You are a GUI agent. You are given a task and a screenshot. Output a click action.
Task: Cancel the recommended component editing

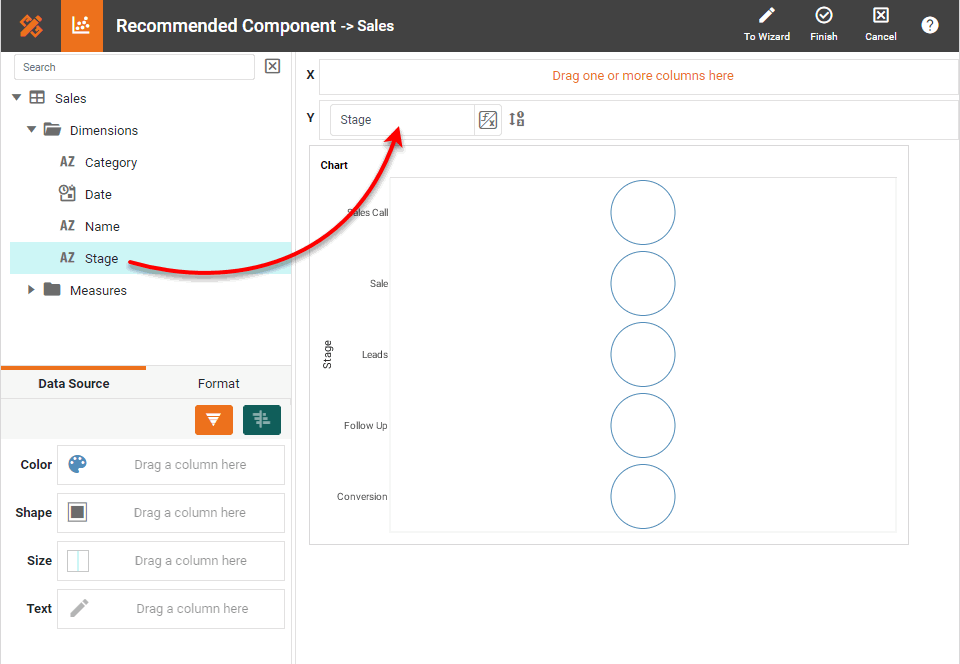tap(880, 25)
